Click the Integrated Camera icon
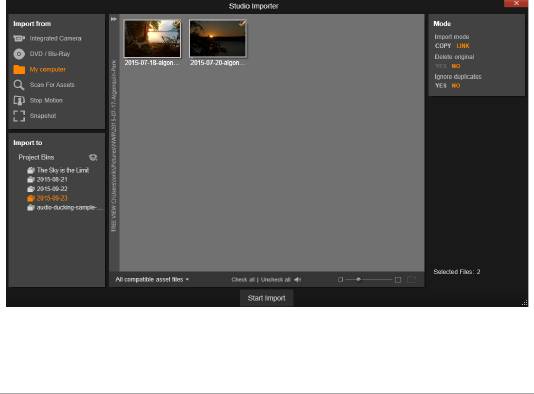Image resolution: width=534 pixels, height=394 pixels. (19, 38)
